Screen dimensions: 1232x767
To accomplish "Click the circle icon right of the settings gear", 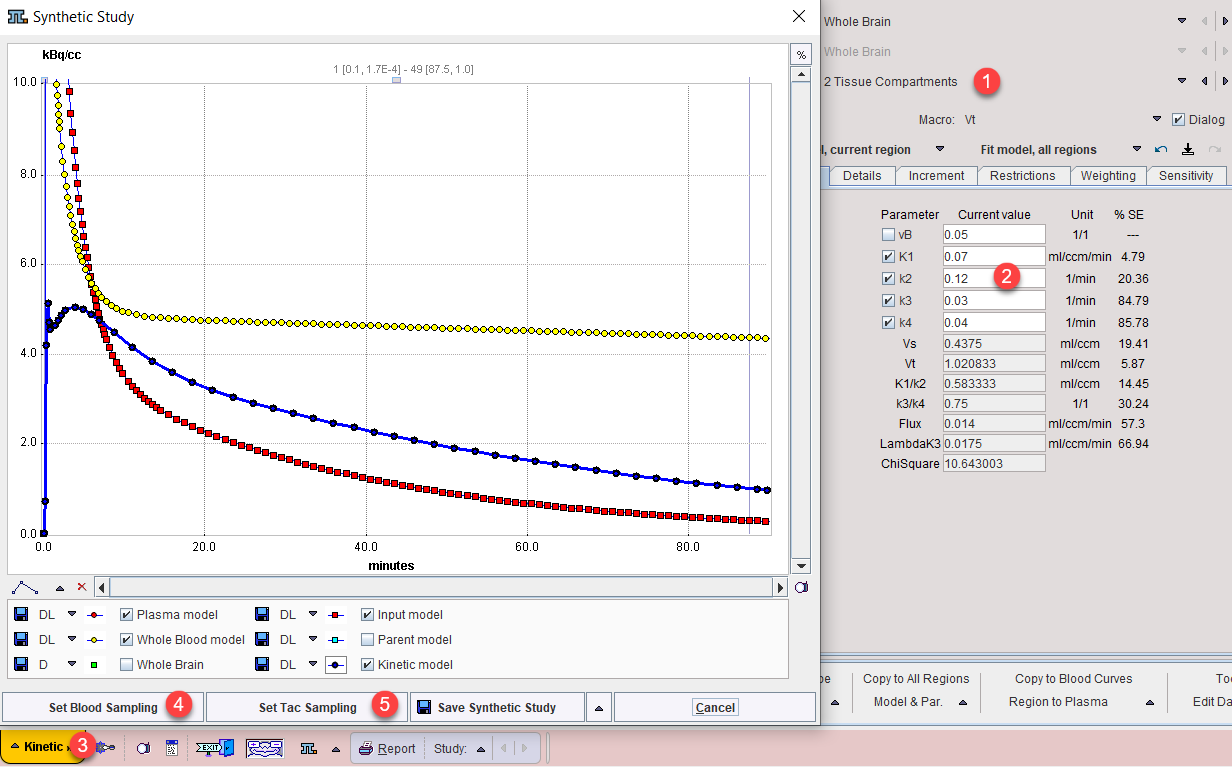I will pos(142,748).
